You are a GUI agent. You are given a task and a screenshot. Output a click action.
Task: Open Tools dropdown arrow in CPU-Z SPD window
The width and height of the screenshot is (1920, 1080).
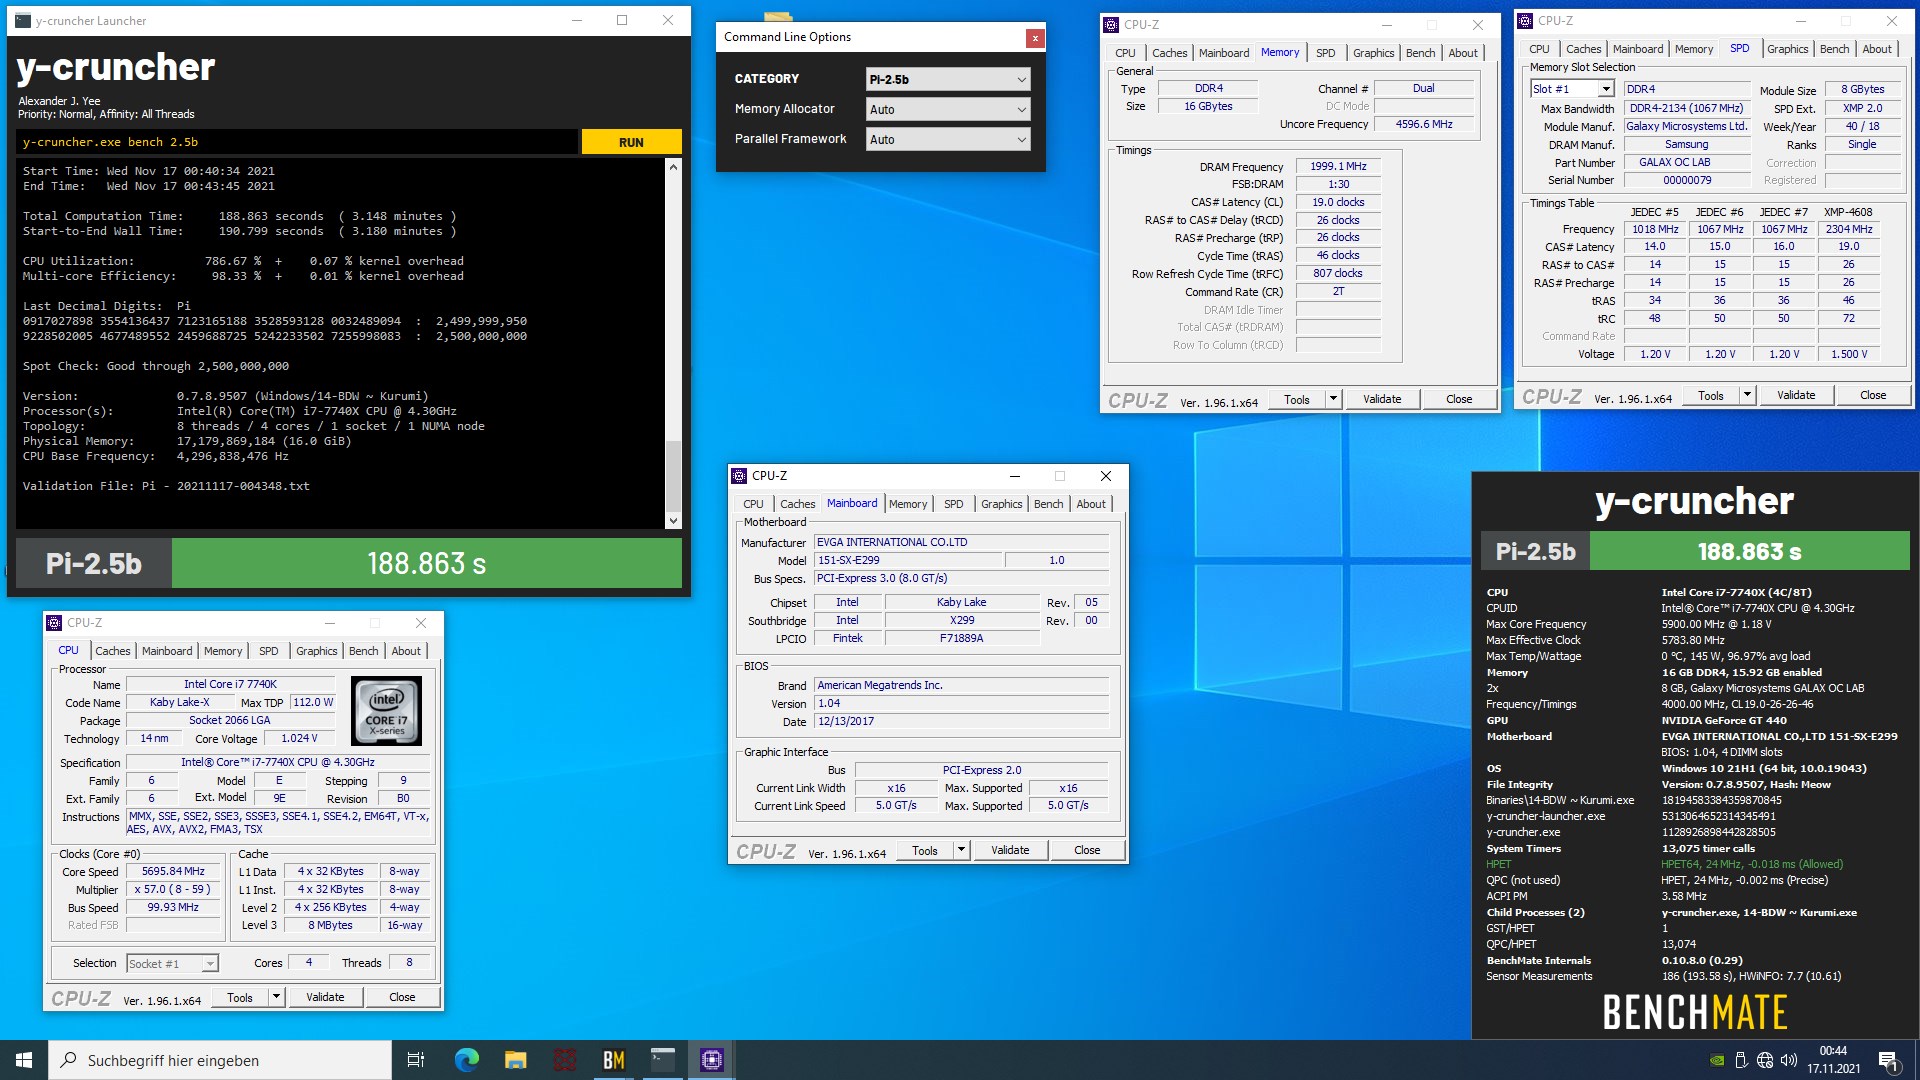1747,395
